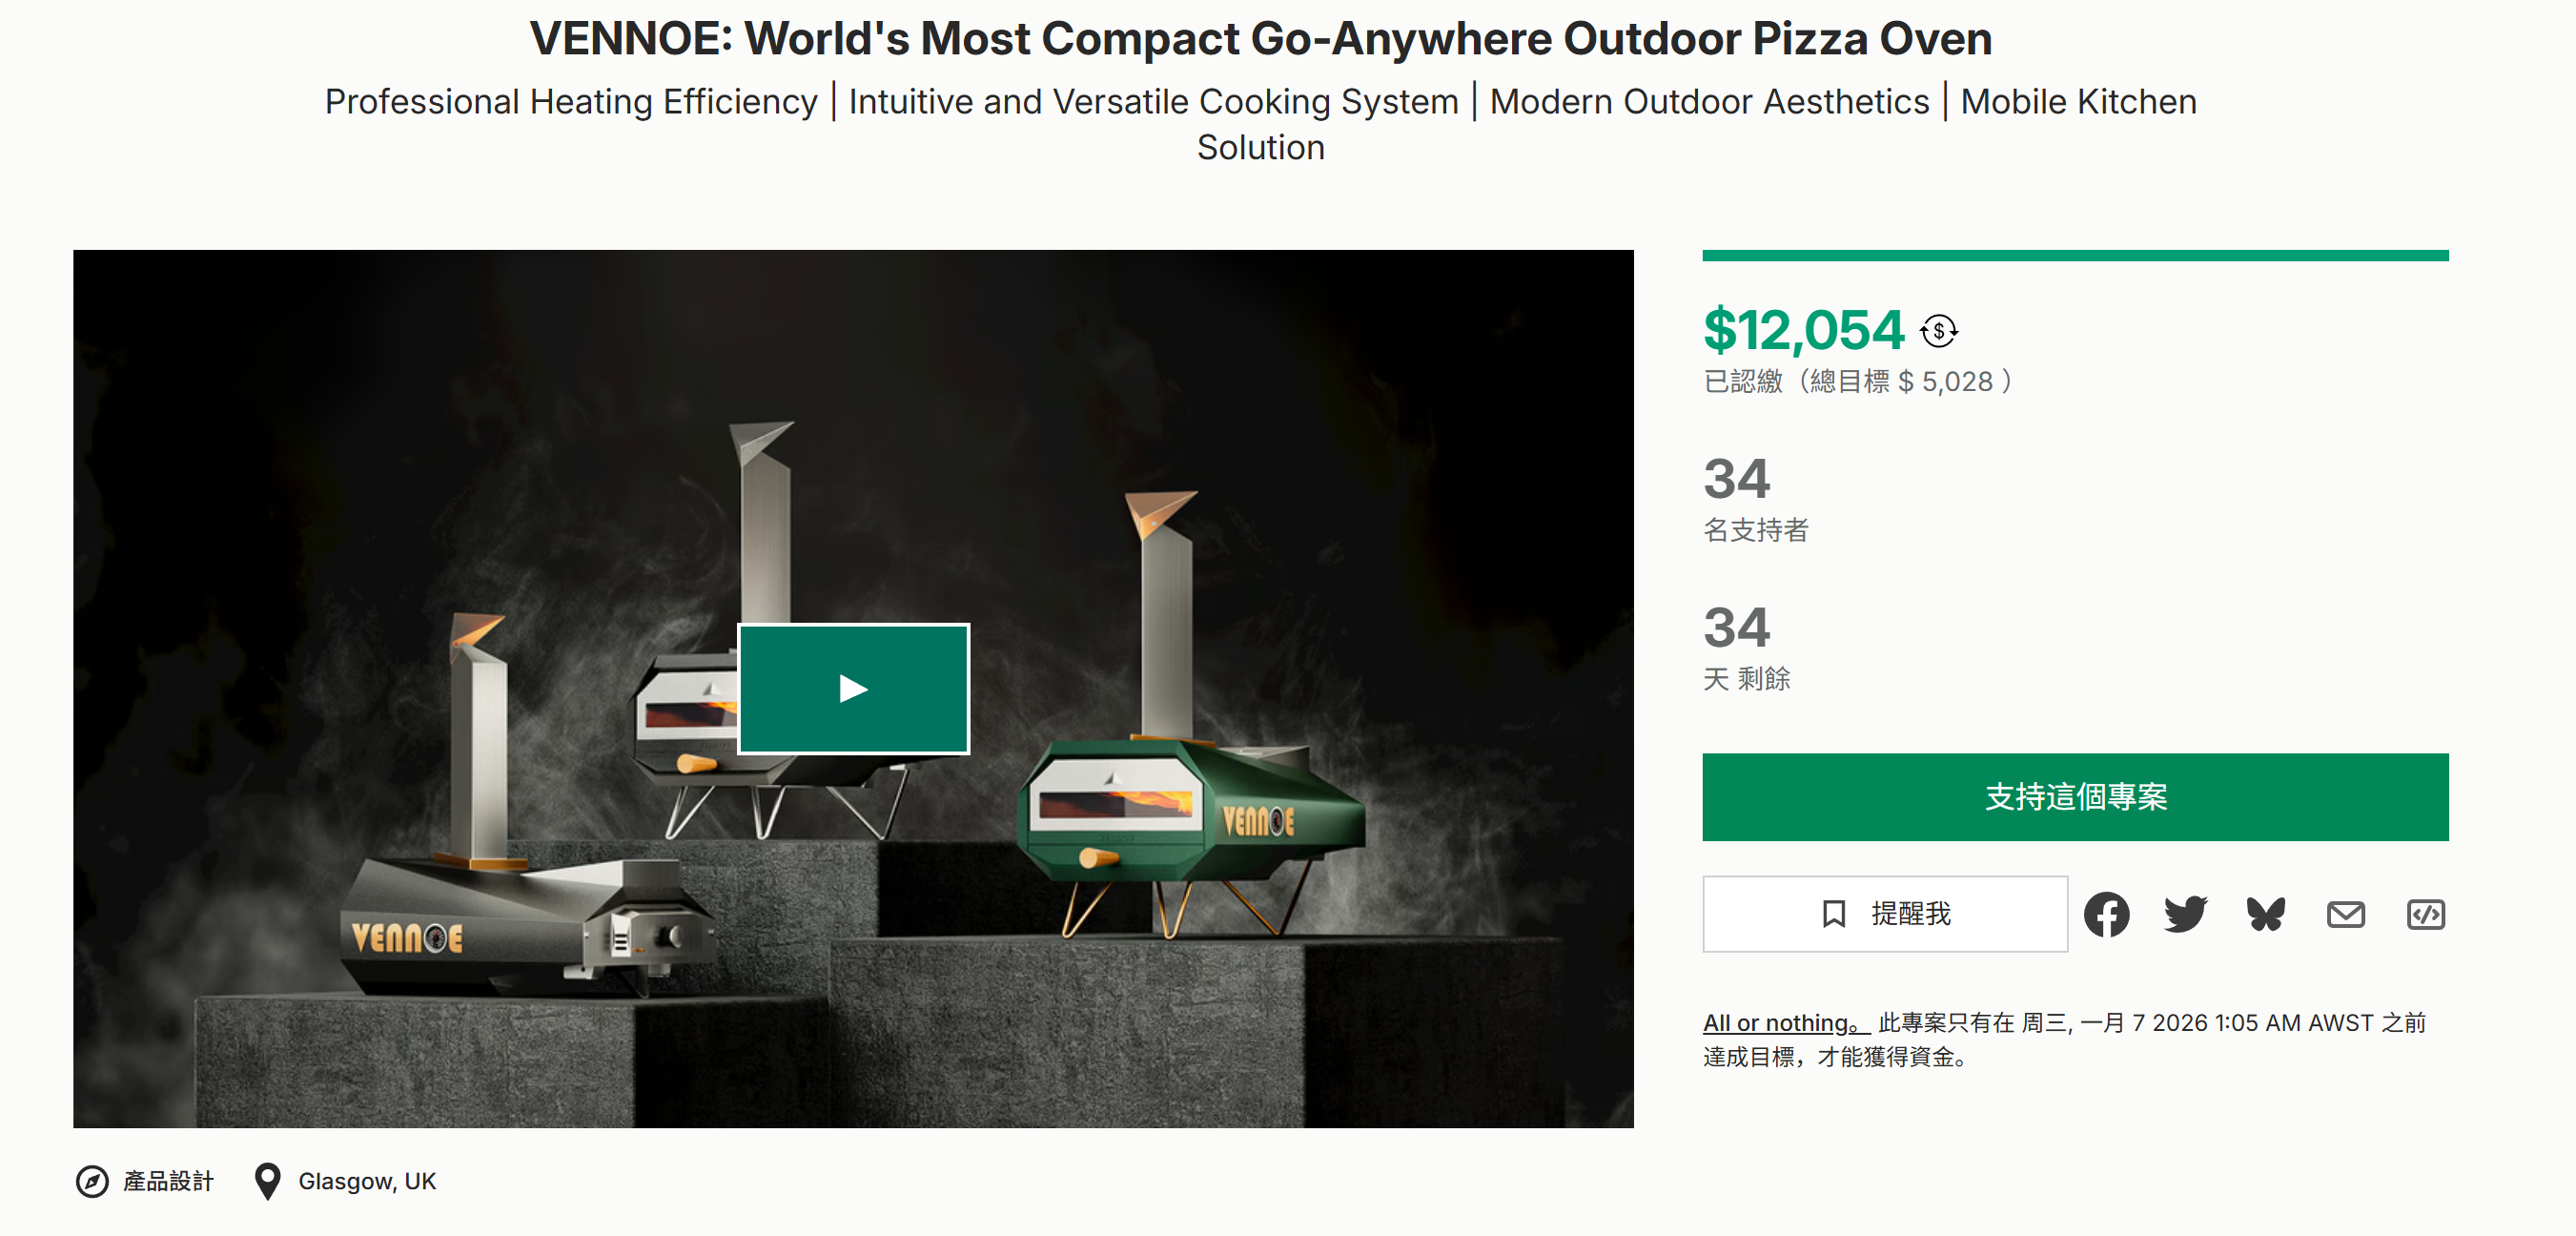Image resolution: width=2576 pixels, height=1236 pixels.
Task: Click the location pin icon
Action: coord(267,1181)
